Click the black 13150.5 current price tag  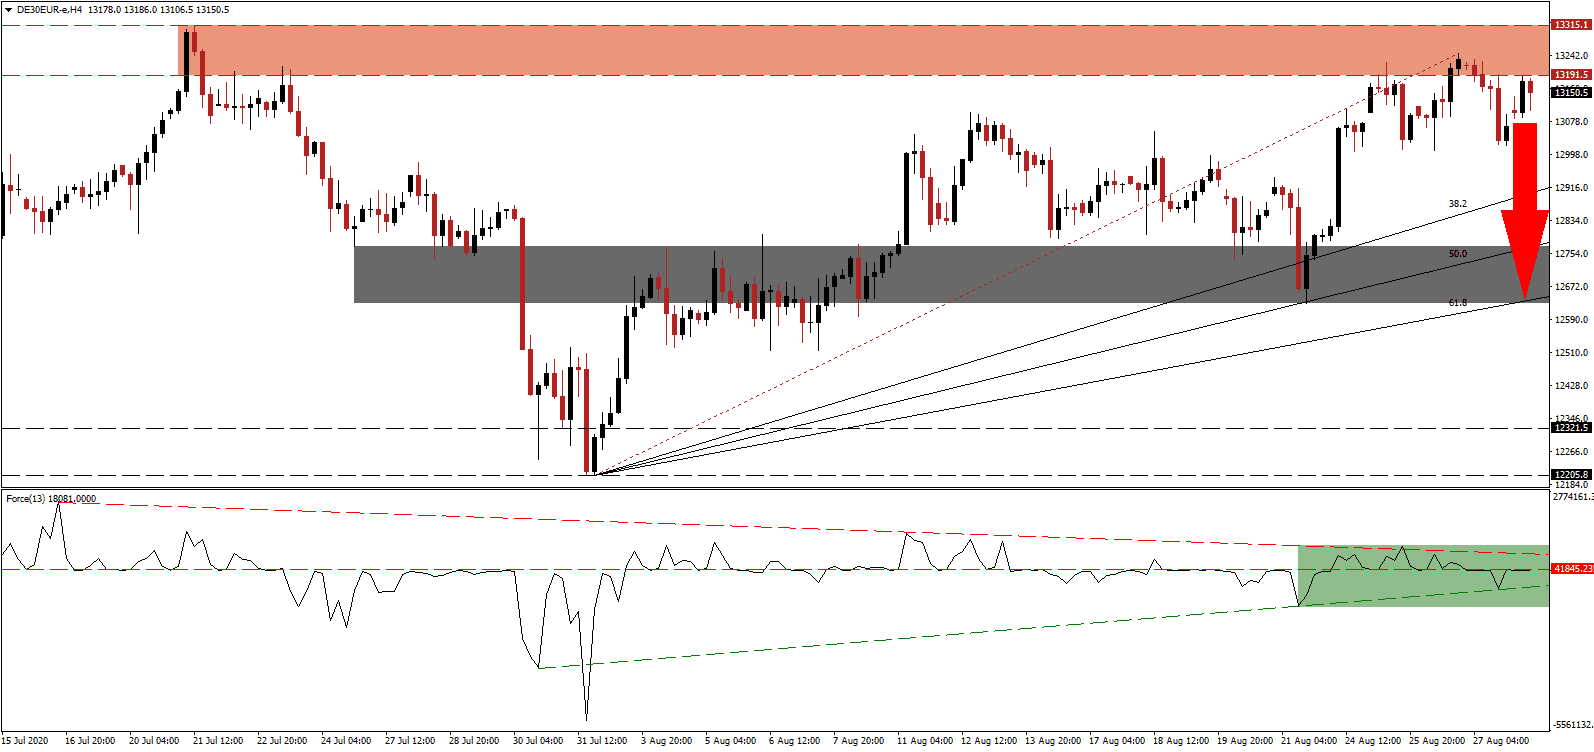tap(1570, 93)
